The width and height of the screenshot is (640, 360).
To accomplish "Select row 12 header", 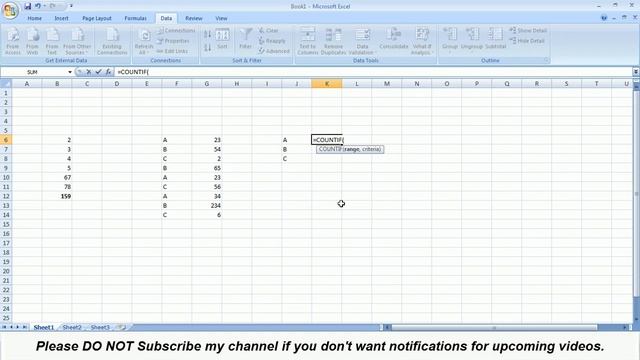I will coord(6,196).
